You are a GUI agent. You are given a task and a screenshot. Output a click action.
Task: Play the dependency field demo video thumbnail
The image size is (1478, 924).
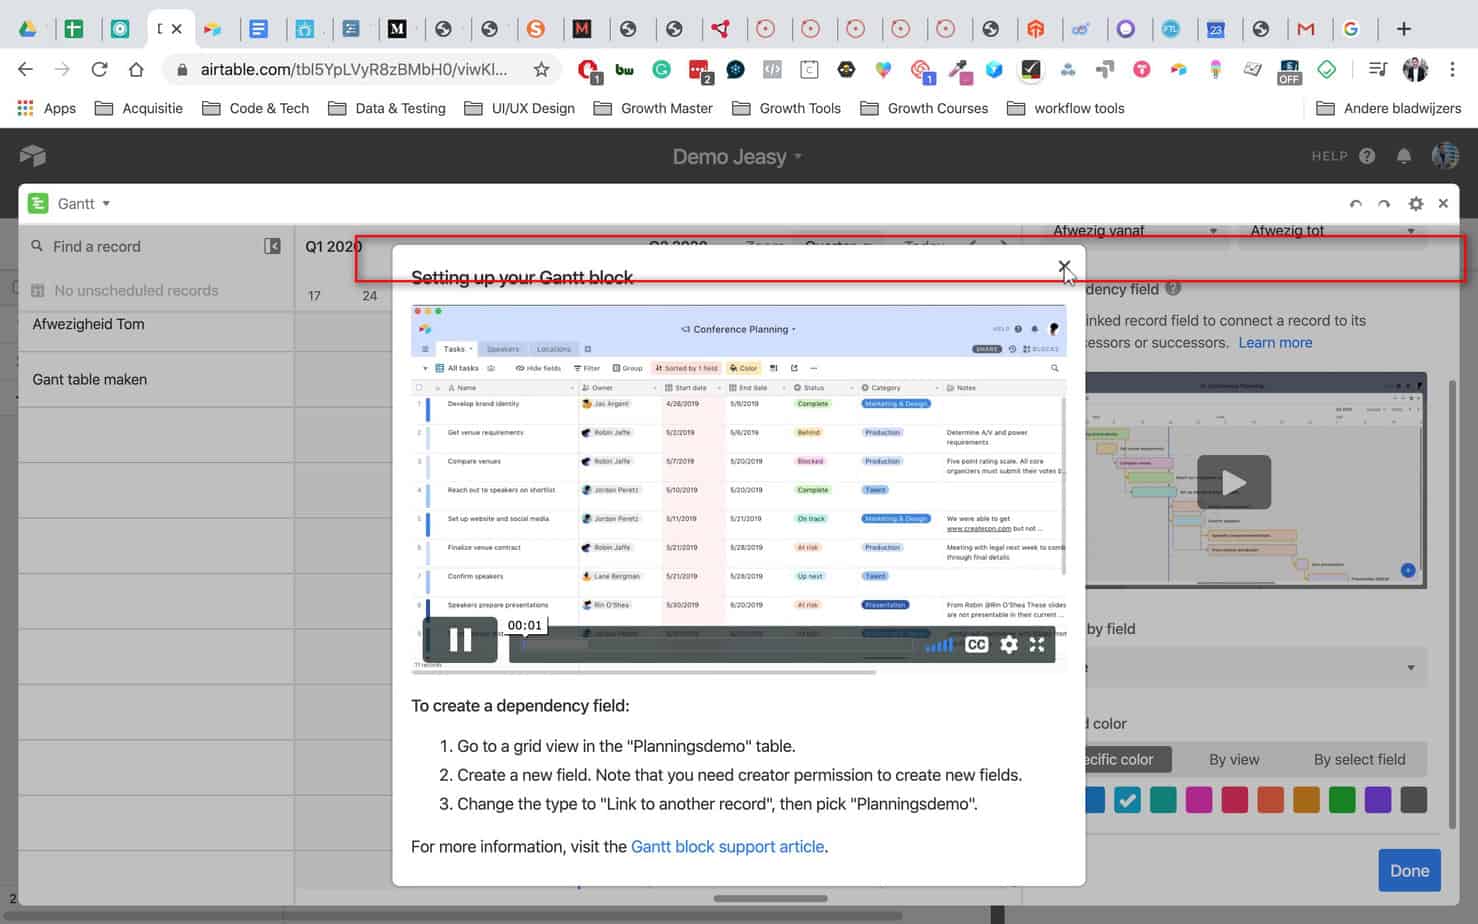pos(1233,482)
